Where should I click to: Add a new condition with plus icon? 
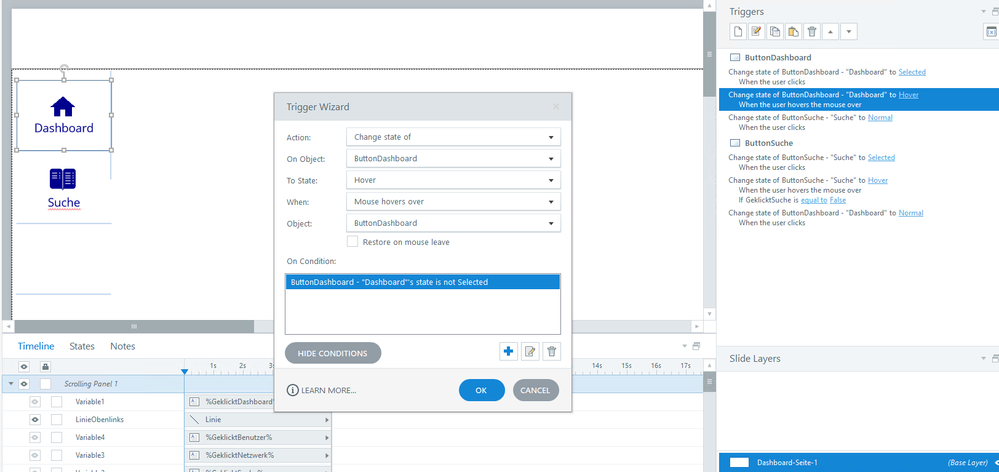point(508,352)
